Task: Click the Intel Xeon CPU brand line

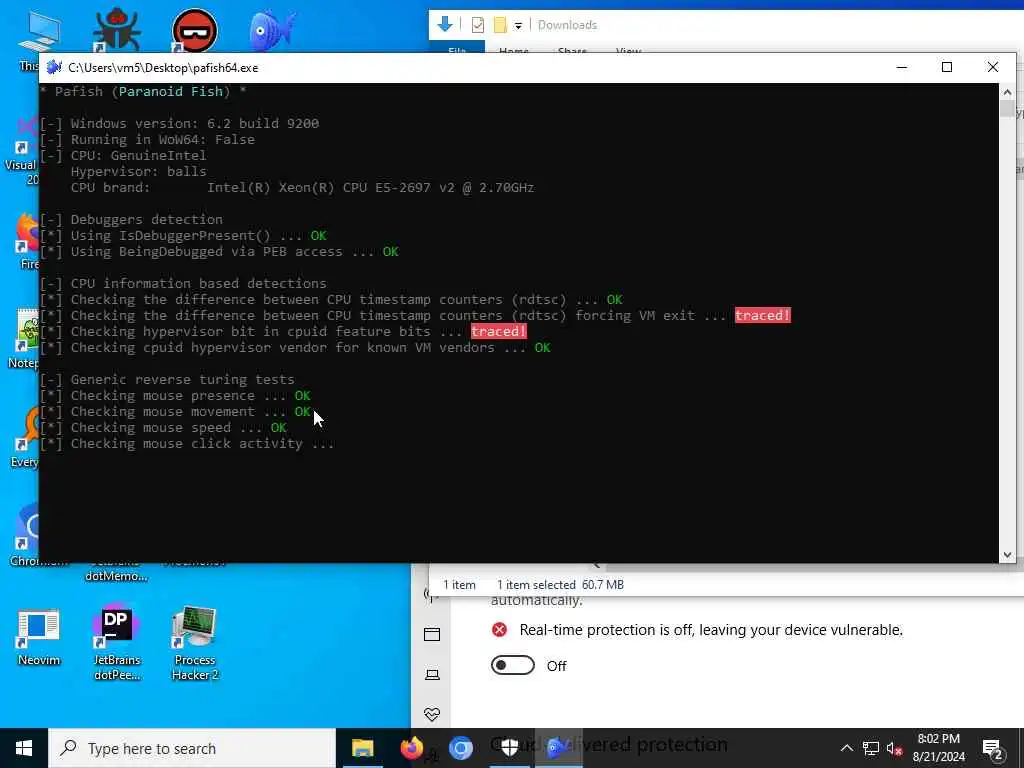Action: coord(302,188)
